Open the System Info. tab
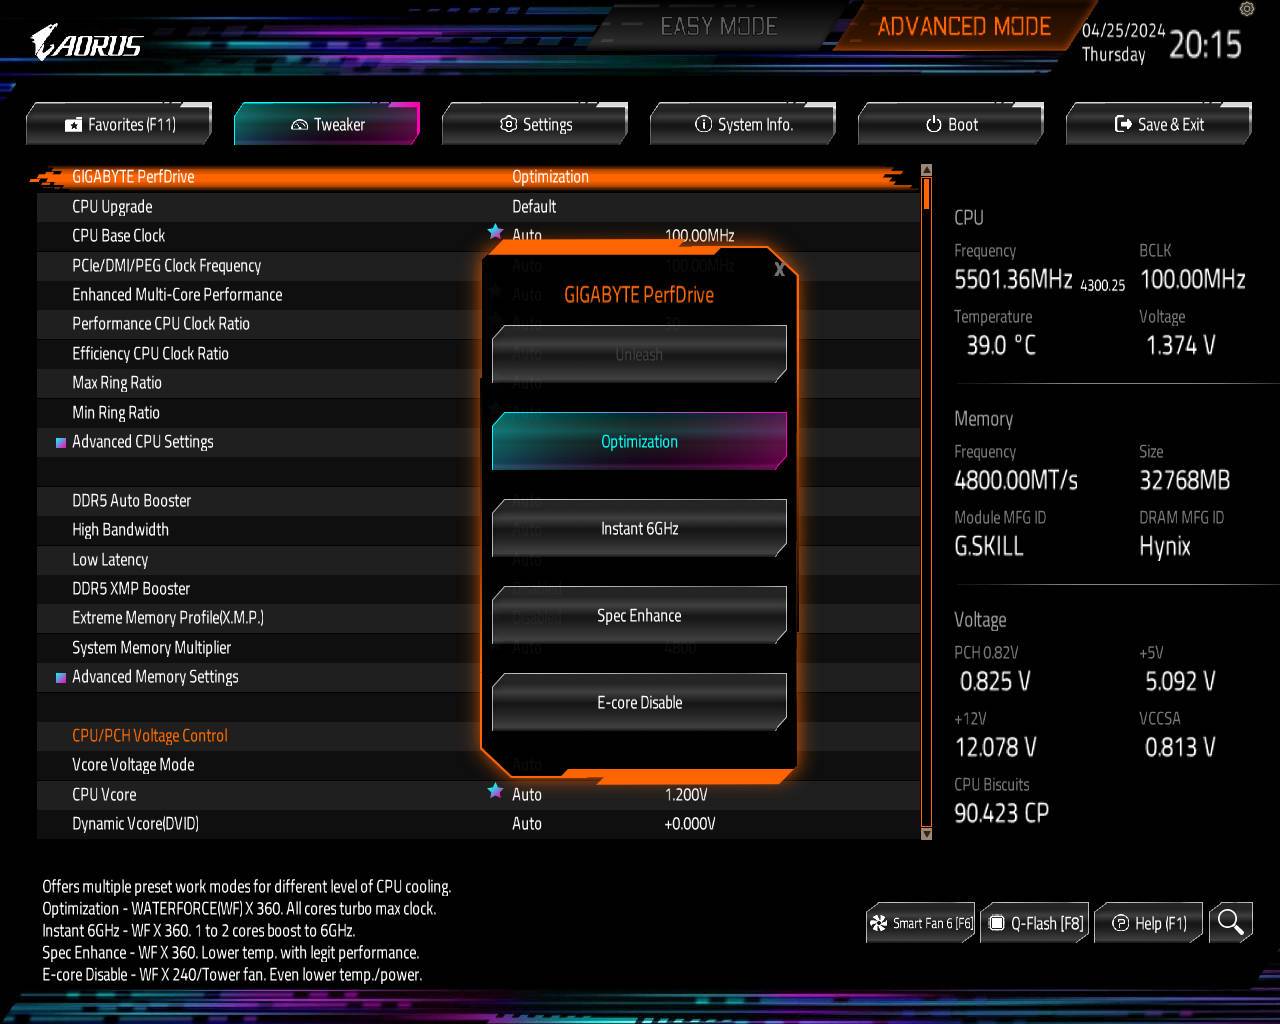Viewport: 1280px width, 1024px height. coord(743,124)
